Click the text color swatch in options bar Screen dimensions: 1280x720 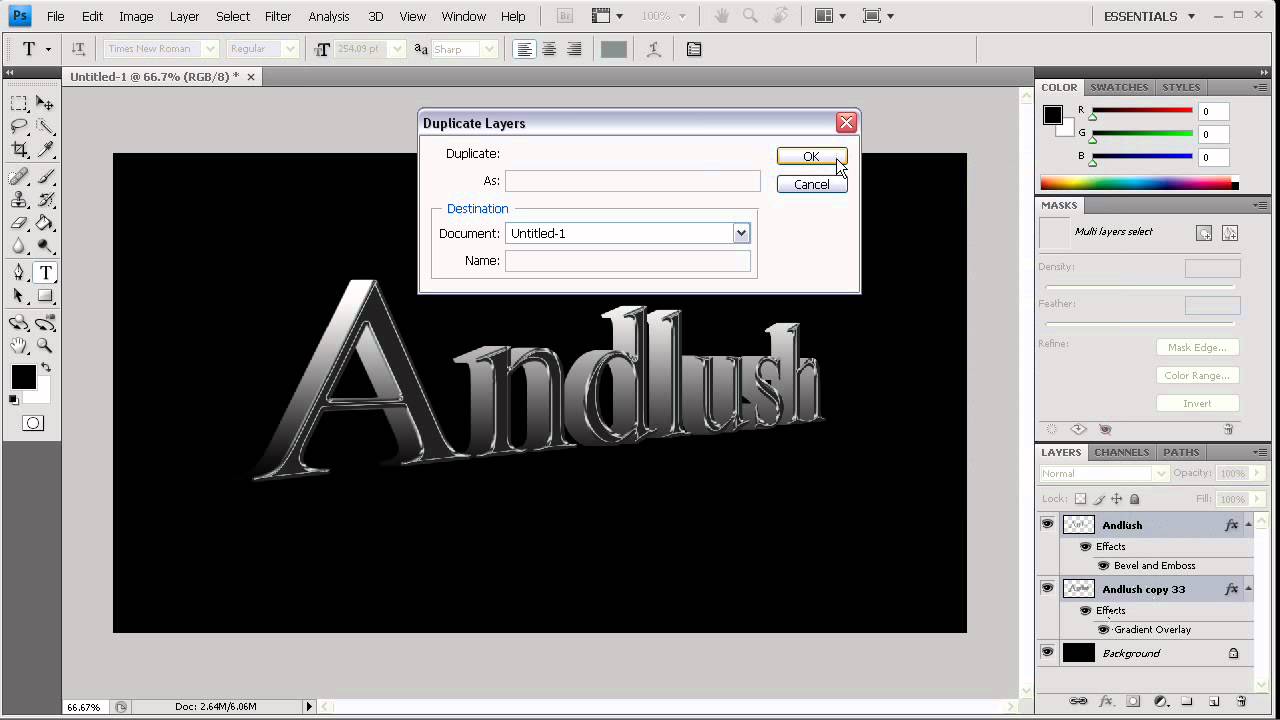click(x=613, y=49)
